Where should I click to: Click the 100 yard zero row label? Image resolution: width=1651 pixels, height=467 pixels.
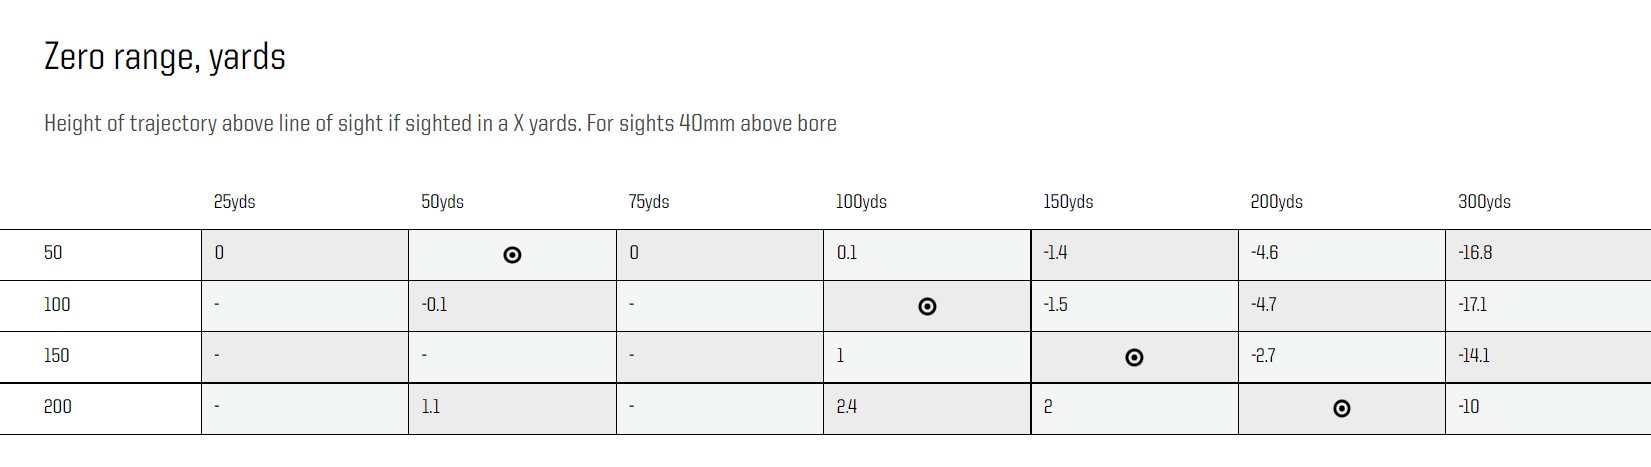[x=57, y=305]
